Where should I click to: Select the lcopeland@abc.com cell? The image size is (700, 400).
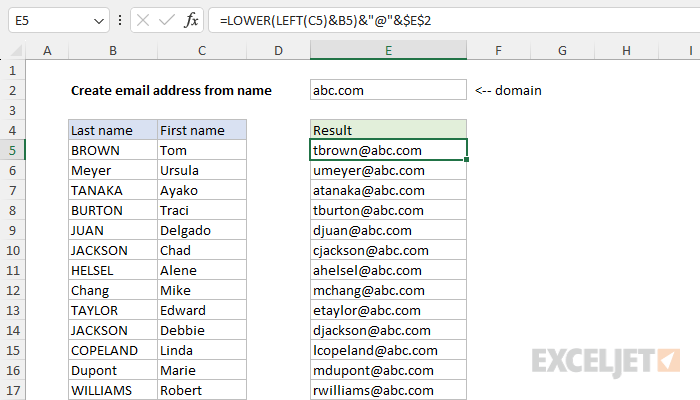(x=388, y=350)
